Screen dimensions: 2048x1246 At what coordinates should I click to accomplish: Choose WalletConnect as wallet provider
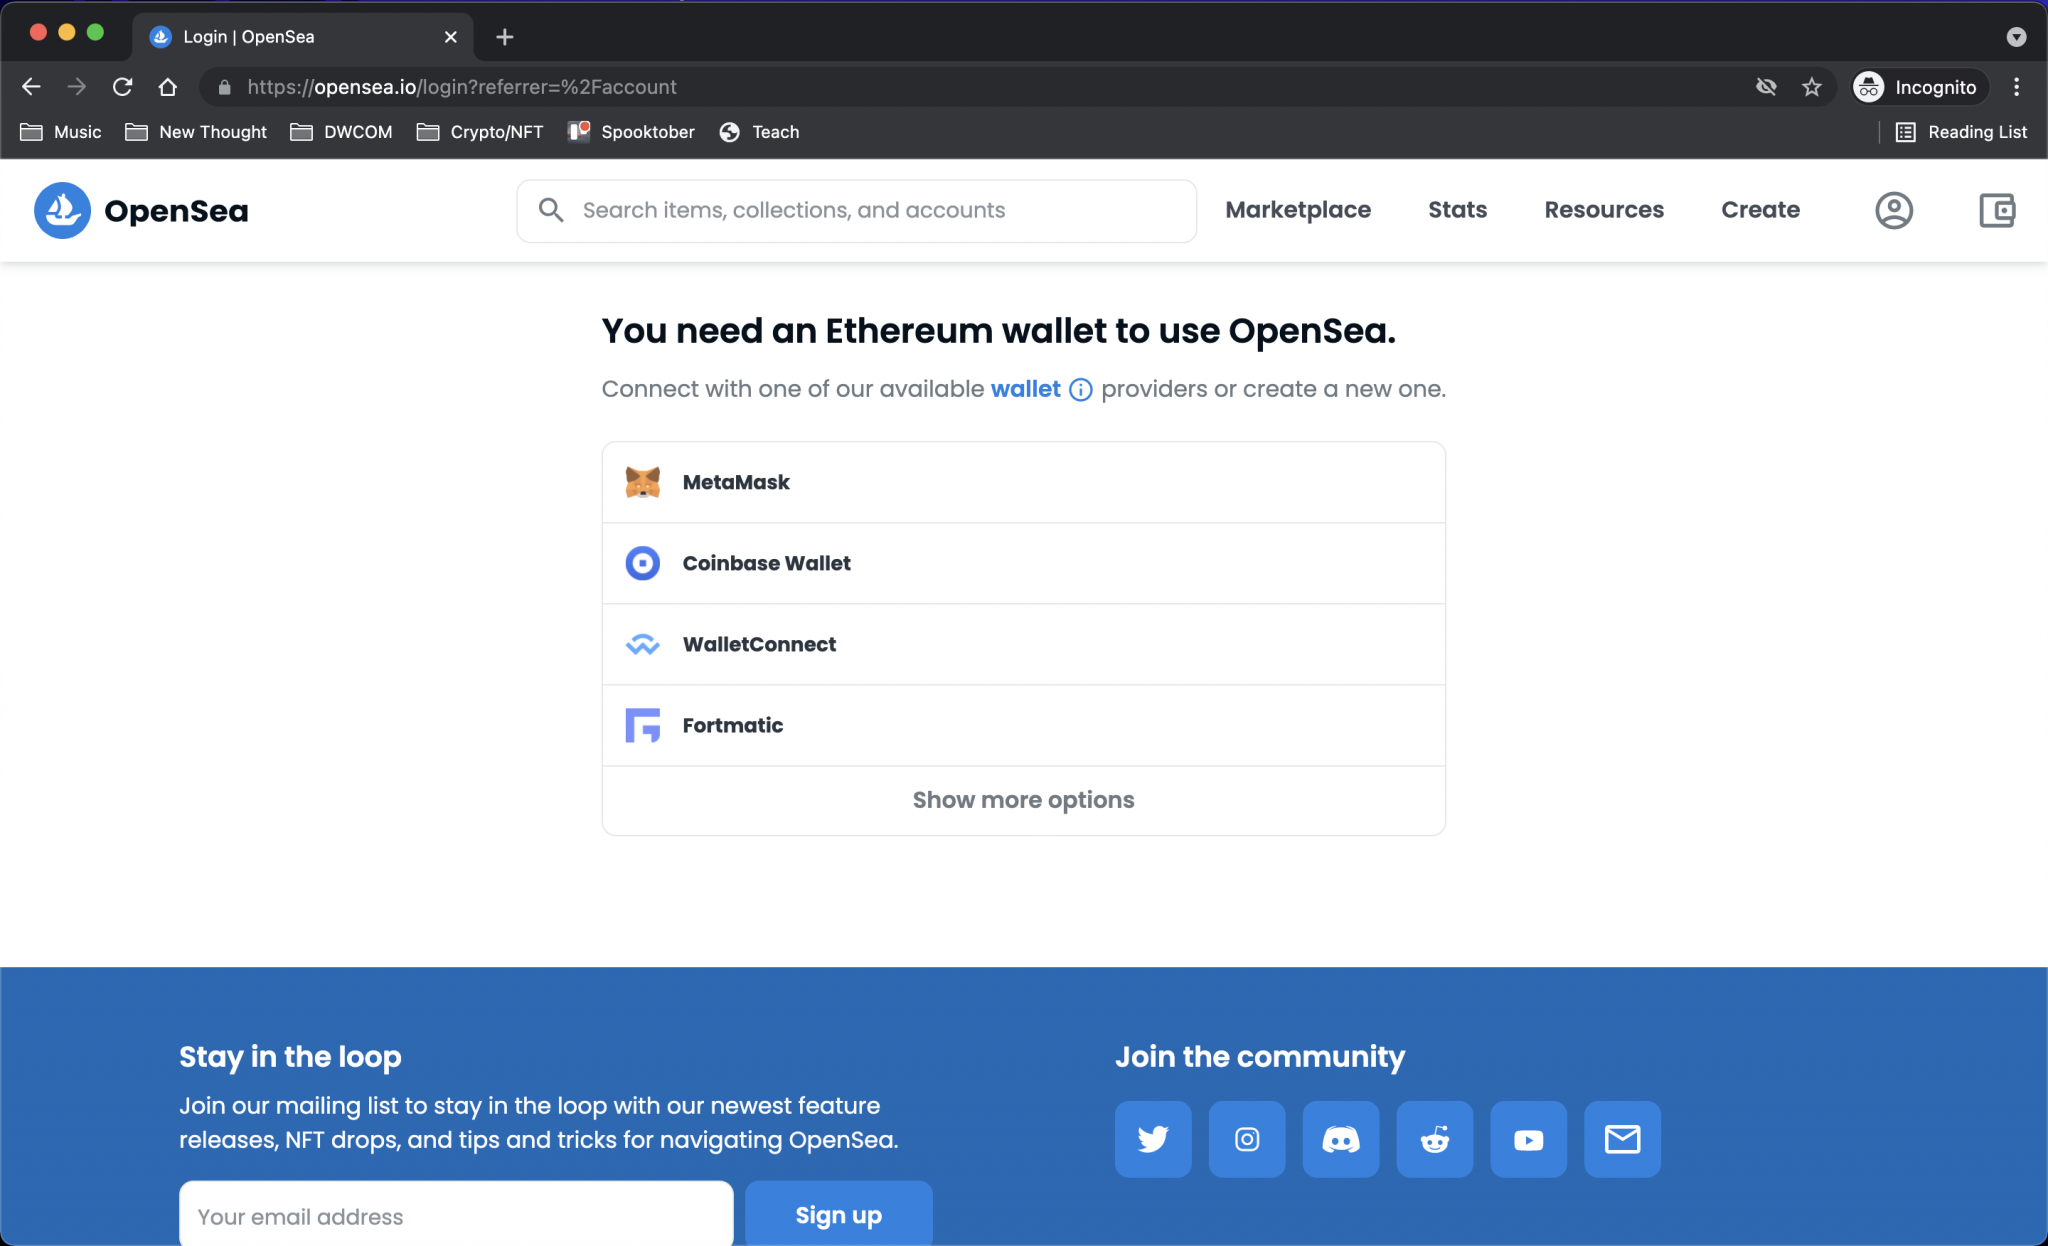coord(759,644)
